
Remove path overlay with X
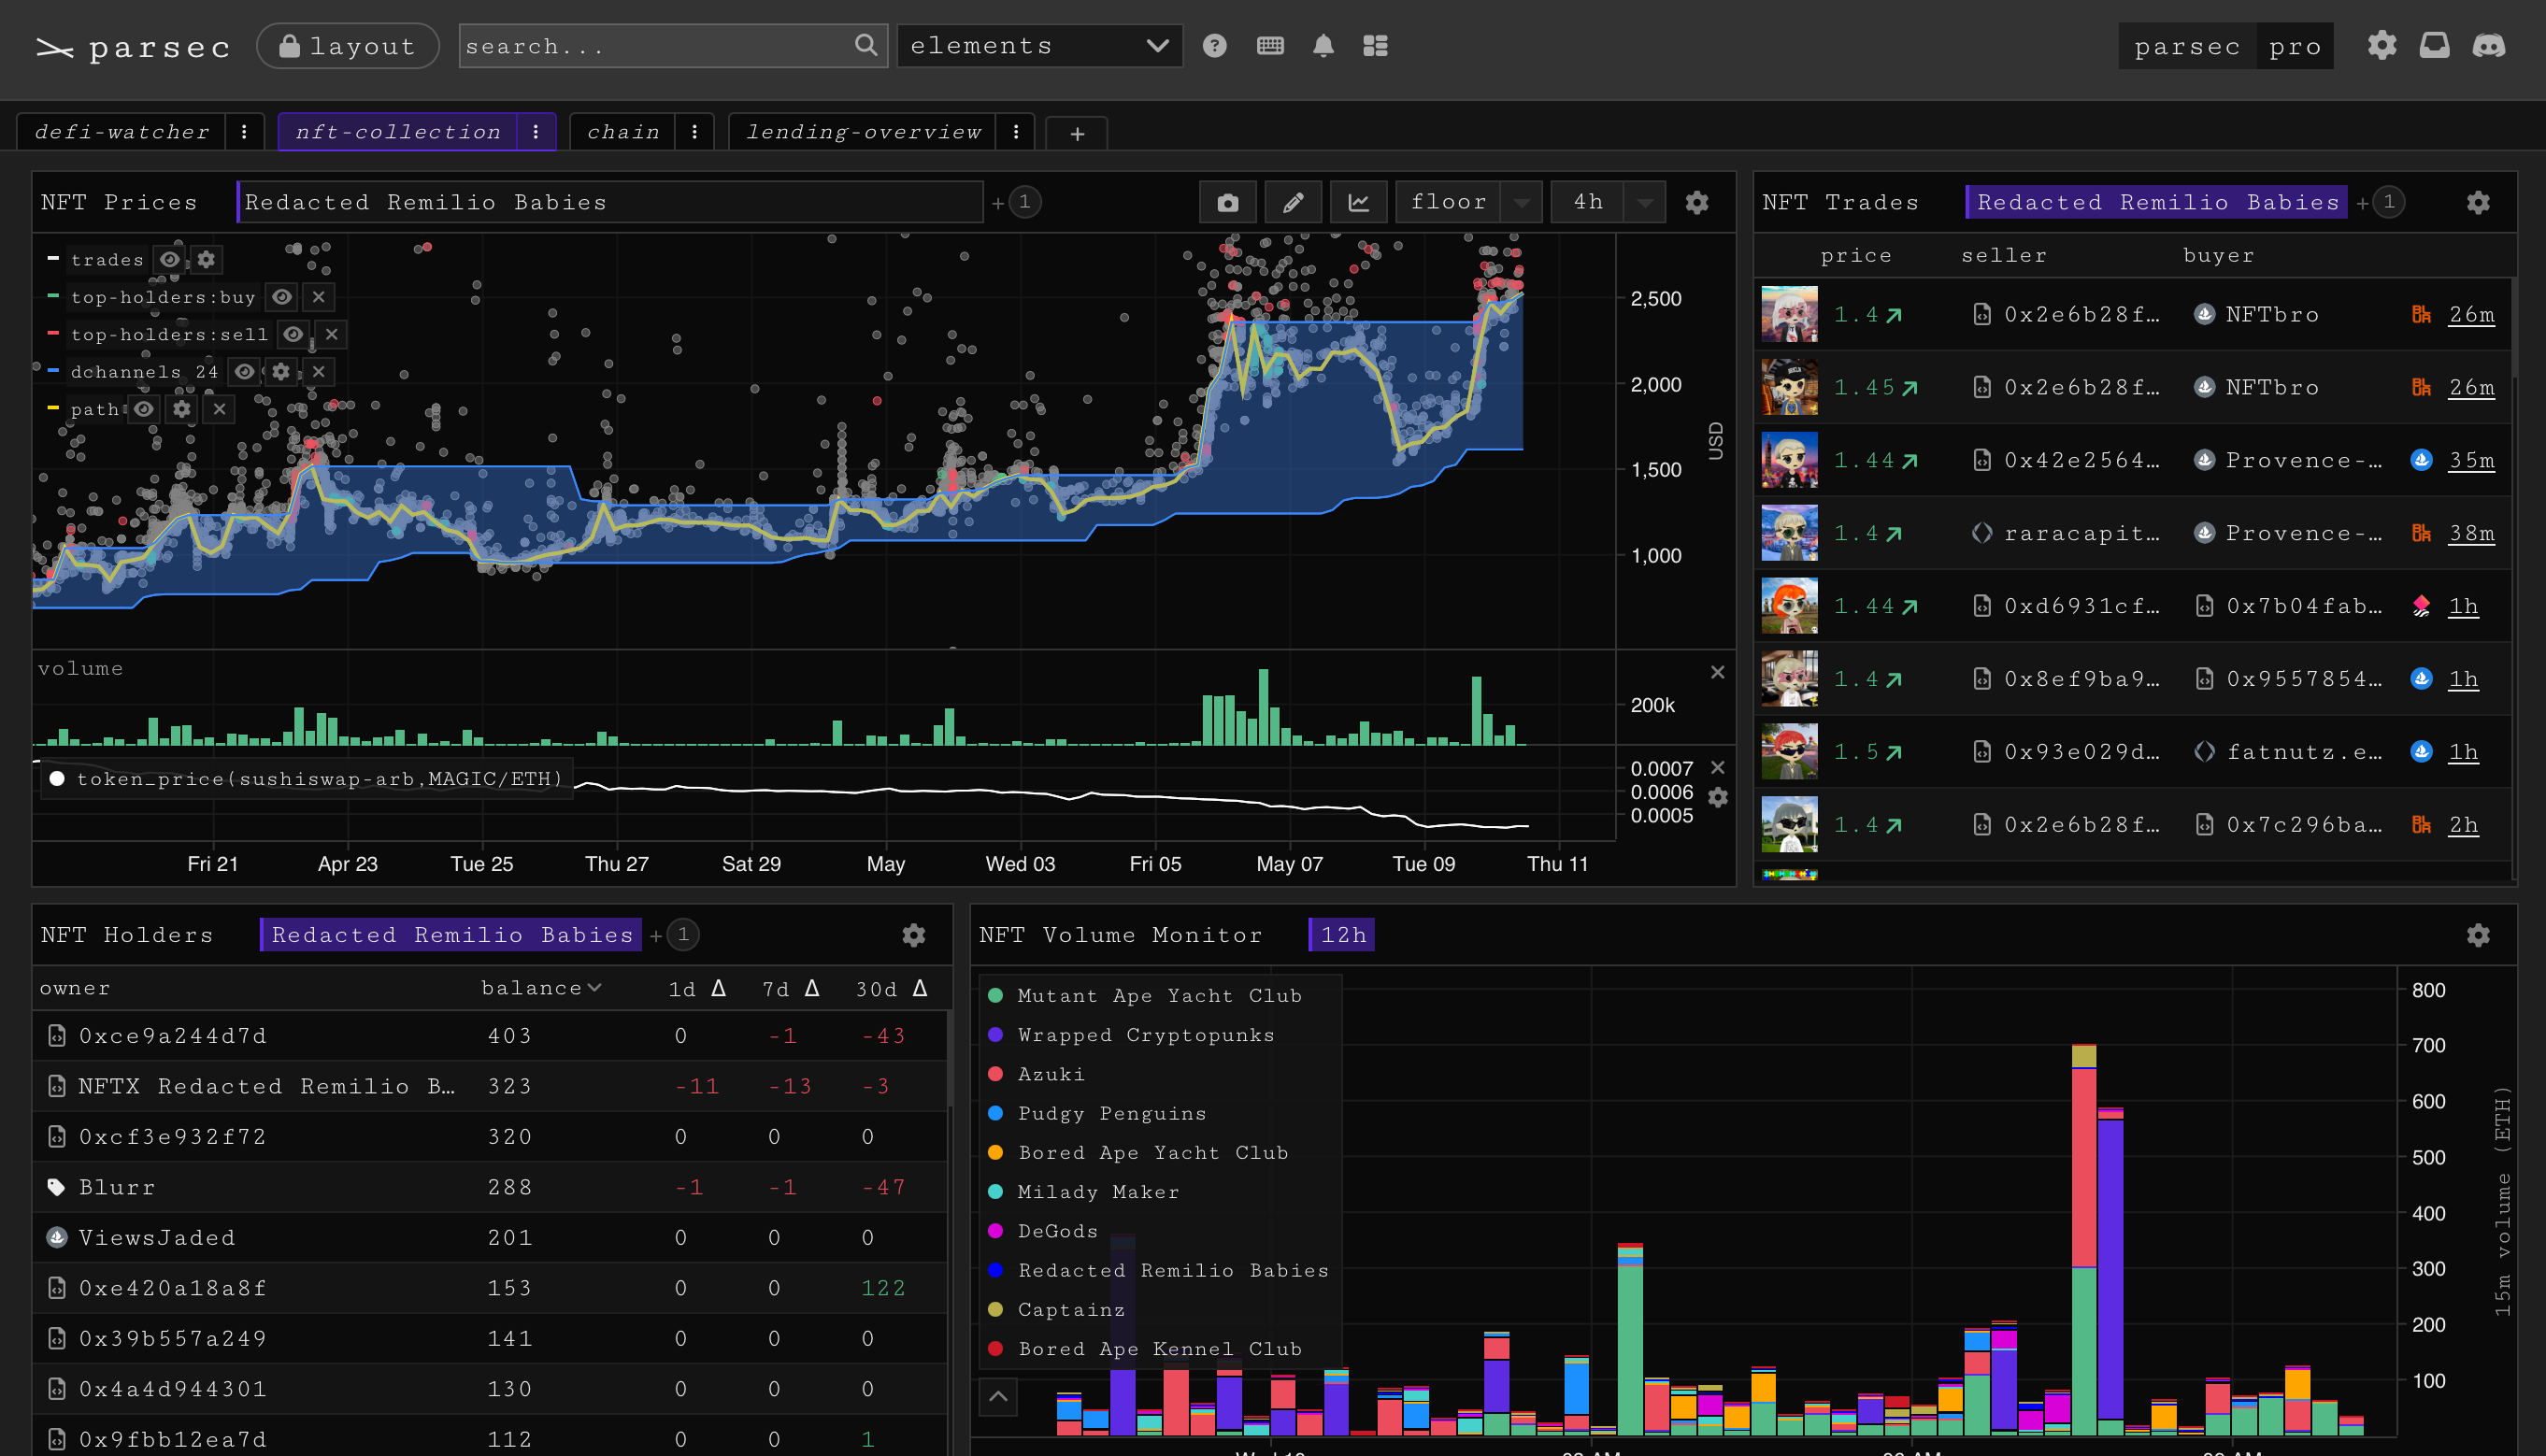(219, 409)
